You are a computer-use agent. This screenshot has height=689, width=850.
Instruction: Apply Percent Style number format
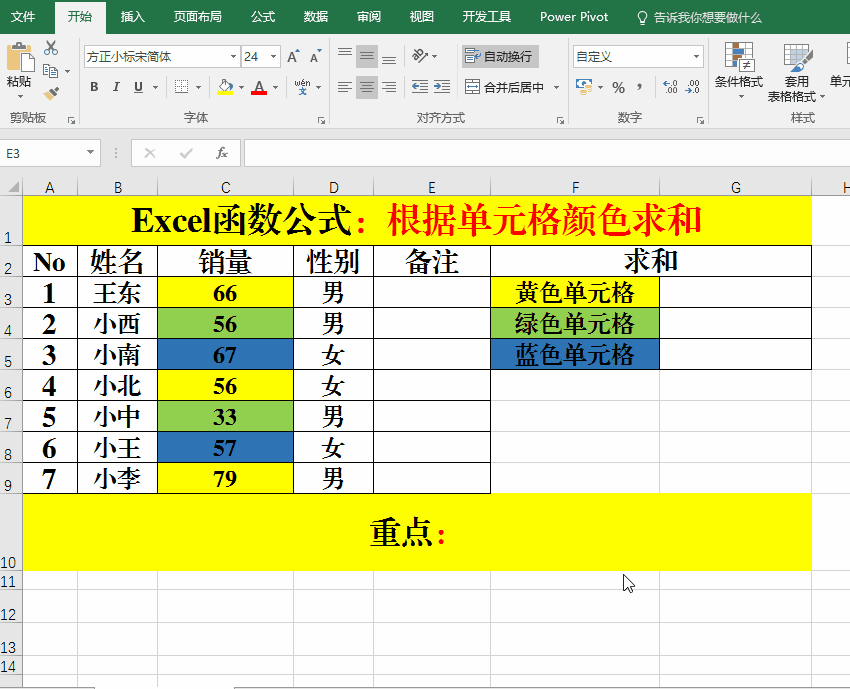point(618,87)
